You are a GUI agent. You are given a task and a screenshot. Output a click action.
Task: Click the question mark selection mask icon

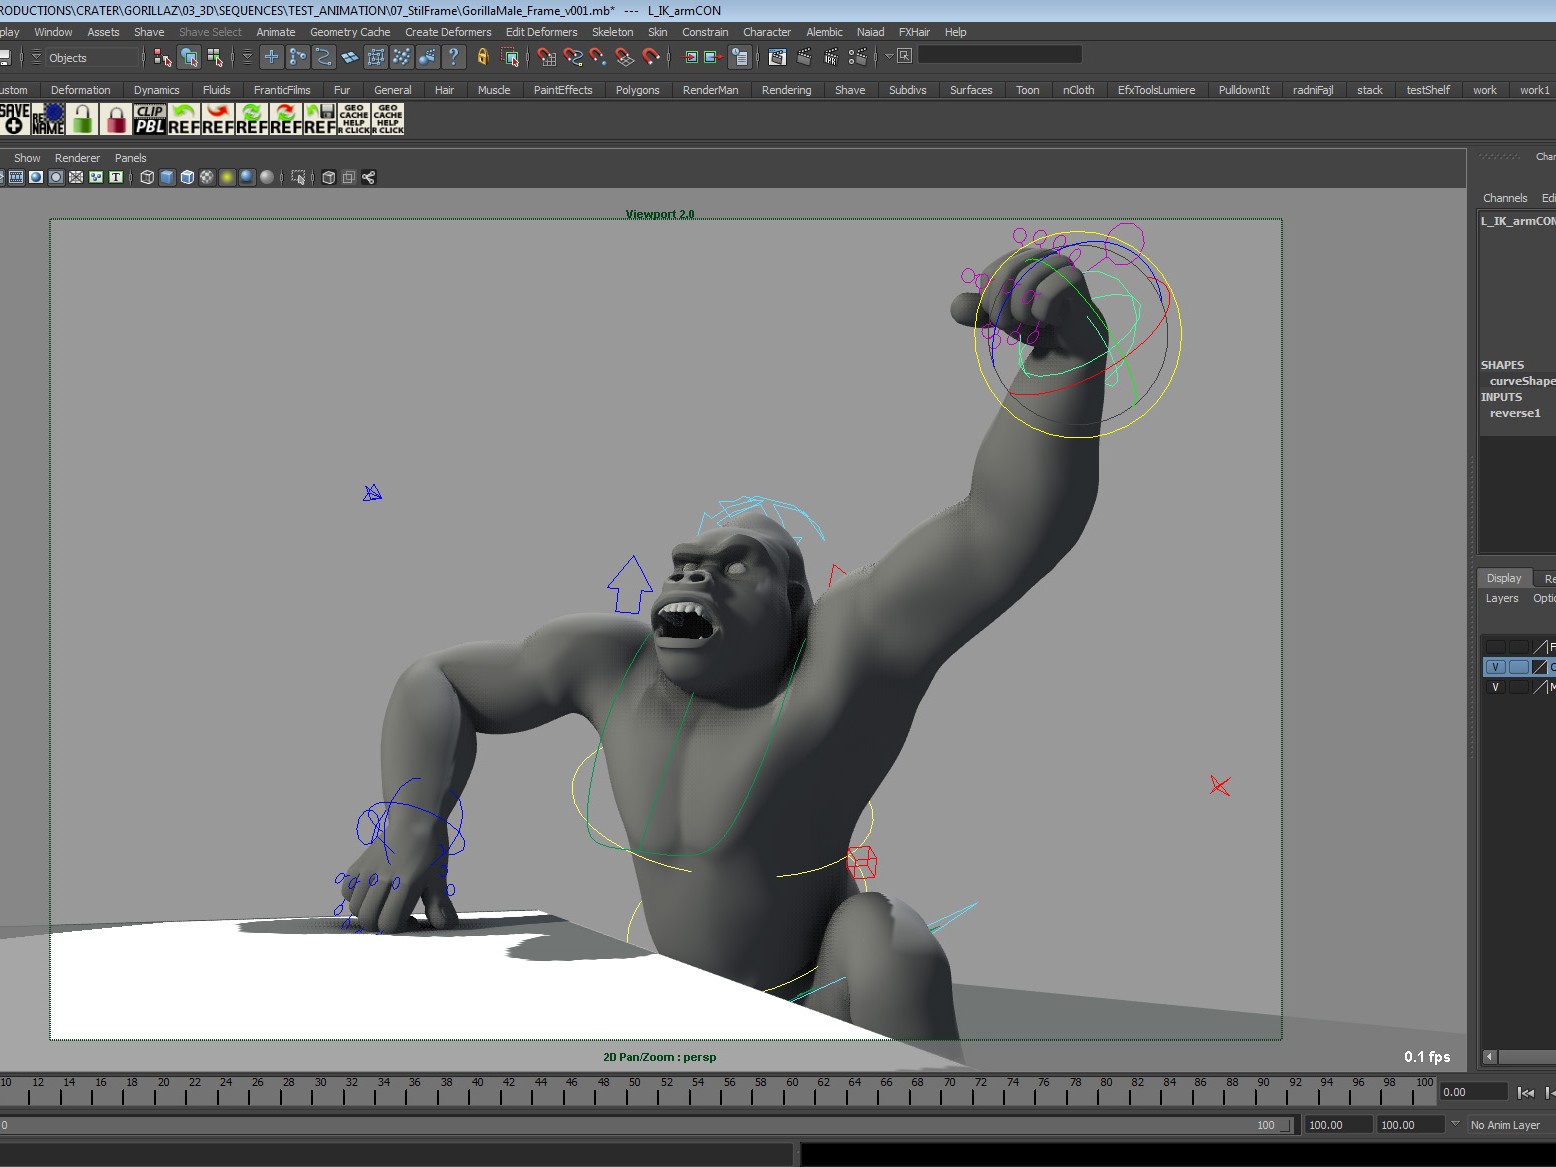[453, 57]
